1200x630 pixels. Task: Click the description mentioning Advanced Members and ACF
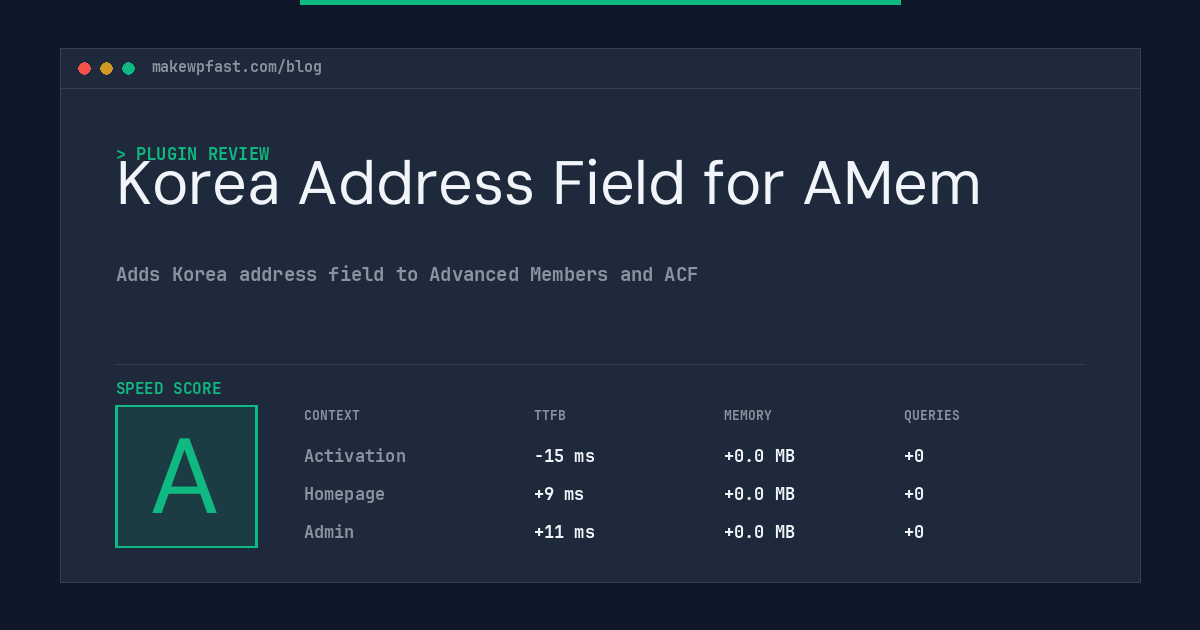click(x=407, y=274)
